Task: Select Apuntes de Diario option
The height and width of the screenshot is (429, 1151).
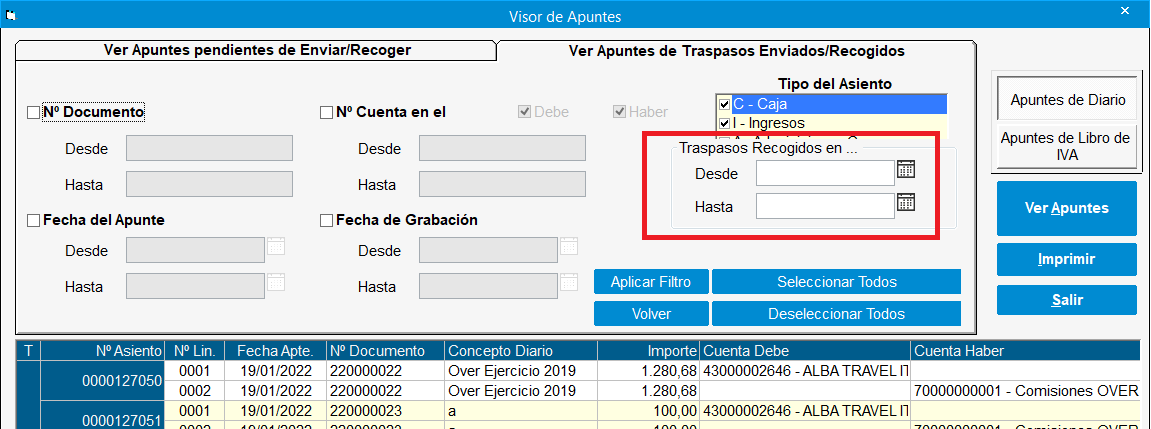Action: tap(1067, 101)
